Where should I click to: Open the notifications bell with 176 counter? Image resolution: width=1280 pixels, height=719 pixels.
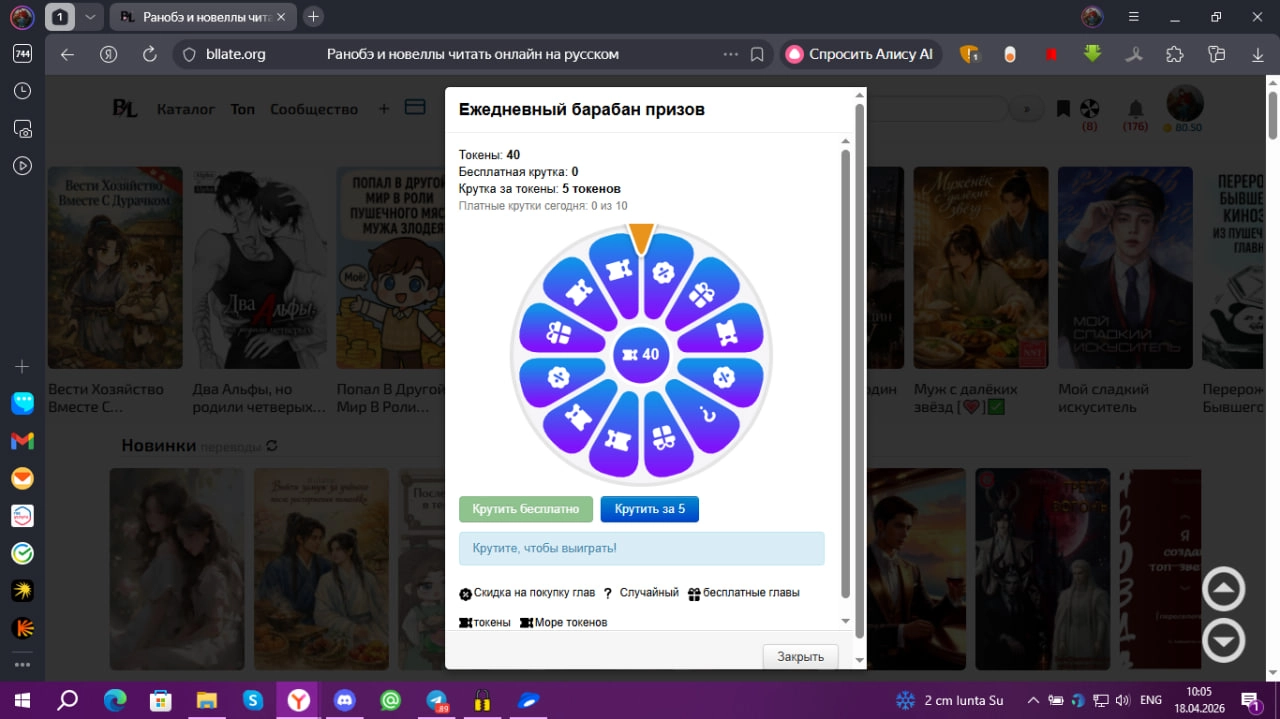coord(1136,108)
